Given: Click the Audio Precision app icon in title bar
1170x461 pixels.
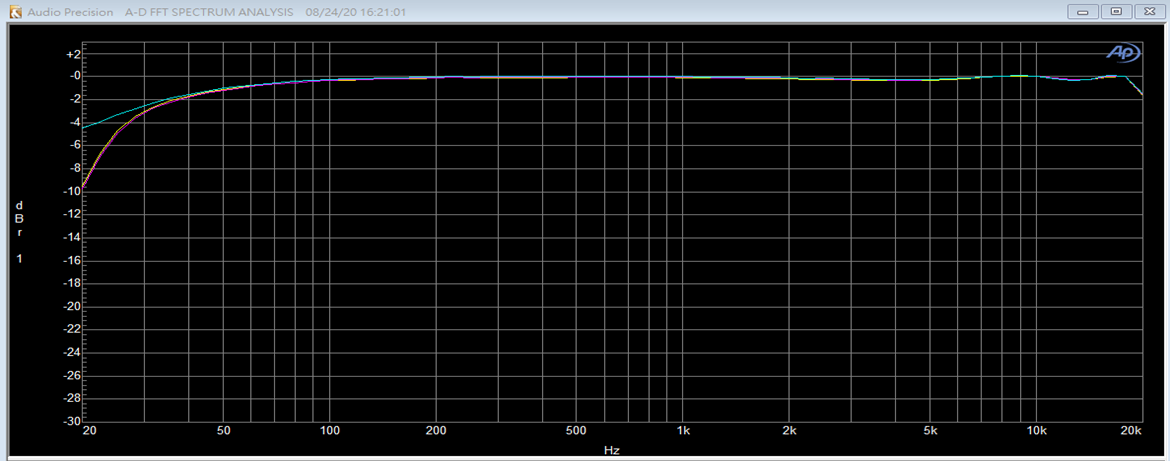Looking at the screenshot, I should [14, 12].
